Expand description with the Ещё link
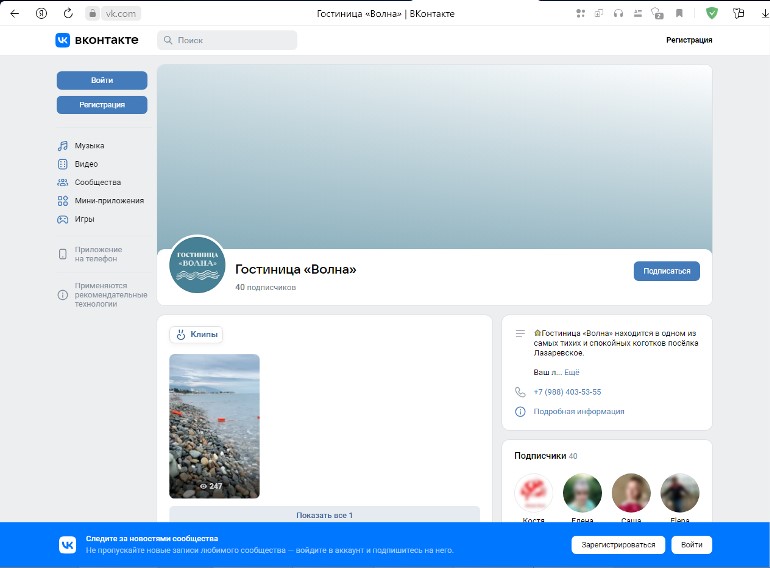770x568 pixels. [x=572, y=372]
